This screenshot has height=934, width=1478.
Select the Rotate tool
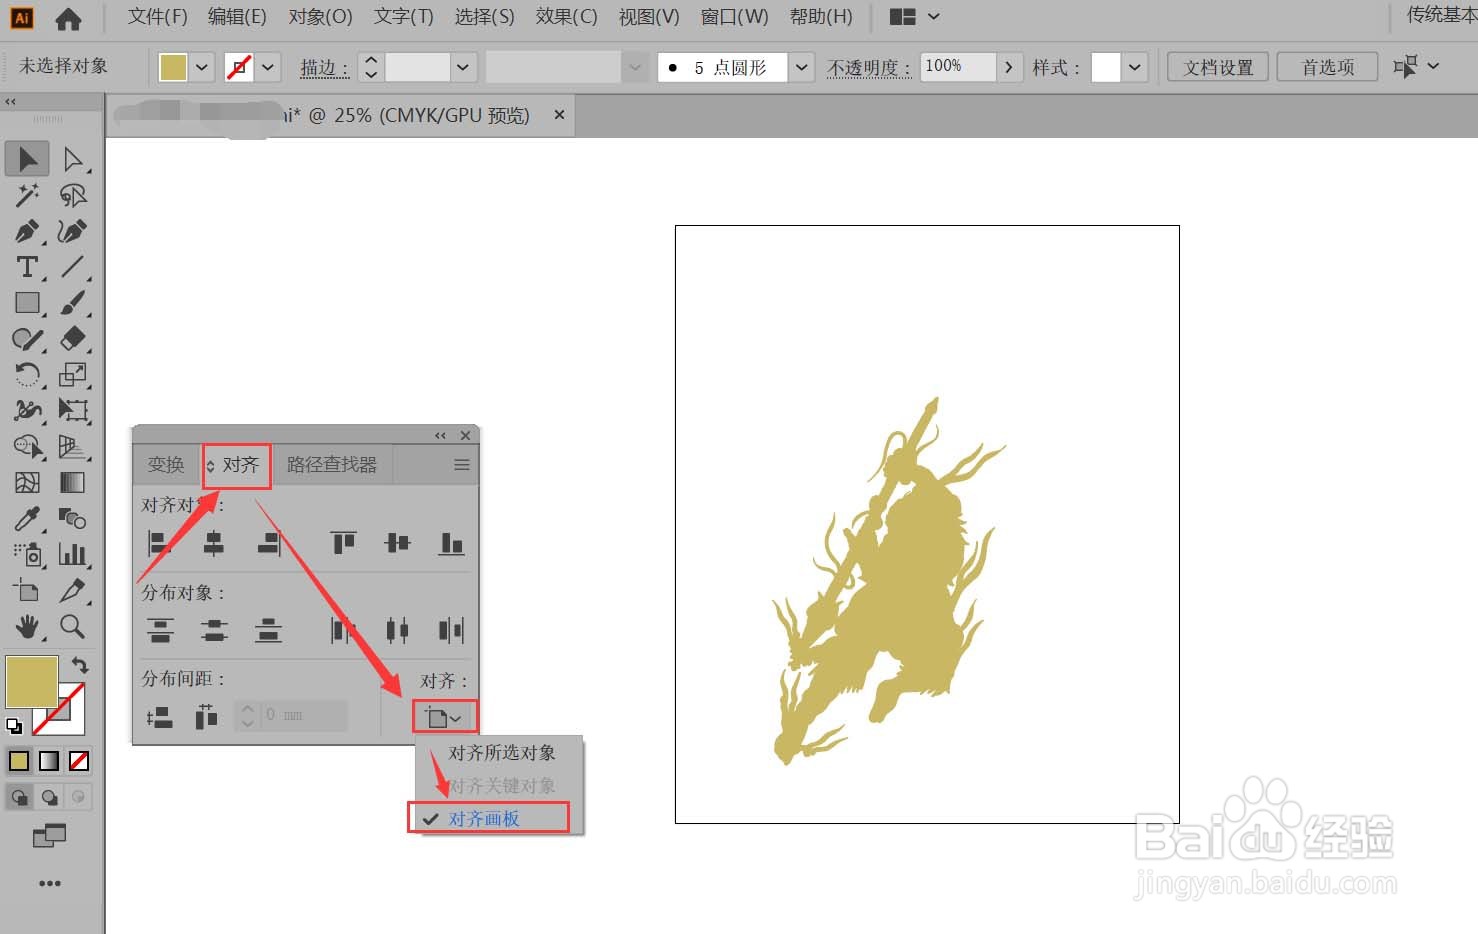(x=27, y=375)
